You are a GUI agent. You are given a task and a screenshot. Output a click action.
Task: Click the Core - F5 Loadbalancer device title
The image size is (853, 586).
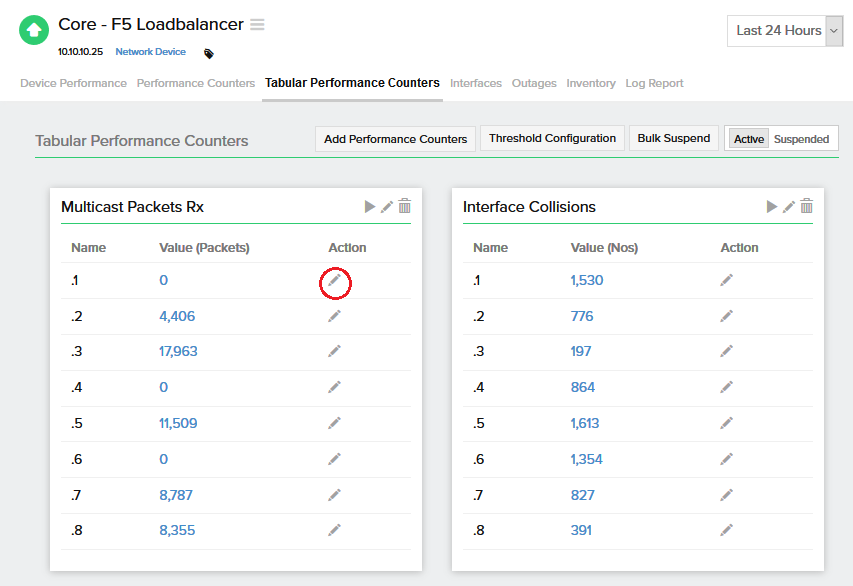(x=151, y=24)
